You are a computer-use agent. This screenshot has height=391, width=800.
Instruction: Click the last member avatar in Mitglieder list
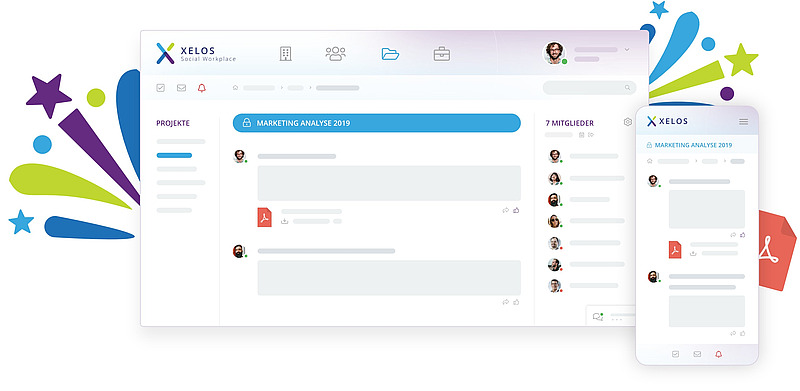(x=555, y=286)
